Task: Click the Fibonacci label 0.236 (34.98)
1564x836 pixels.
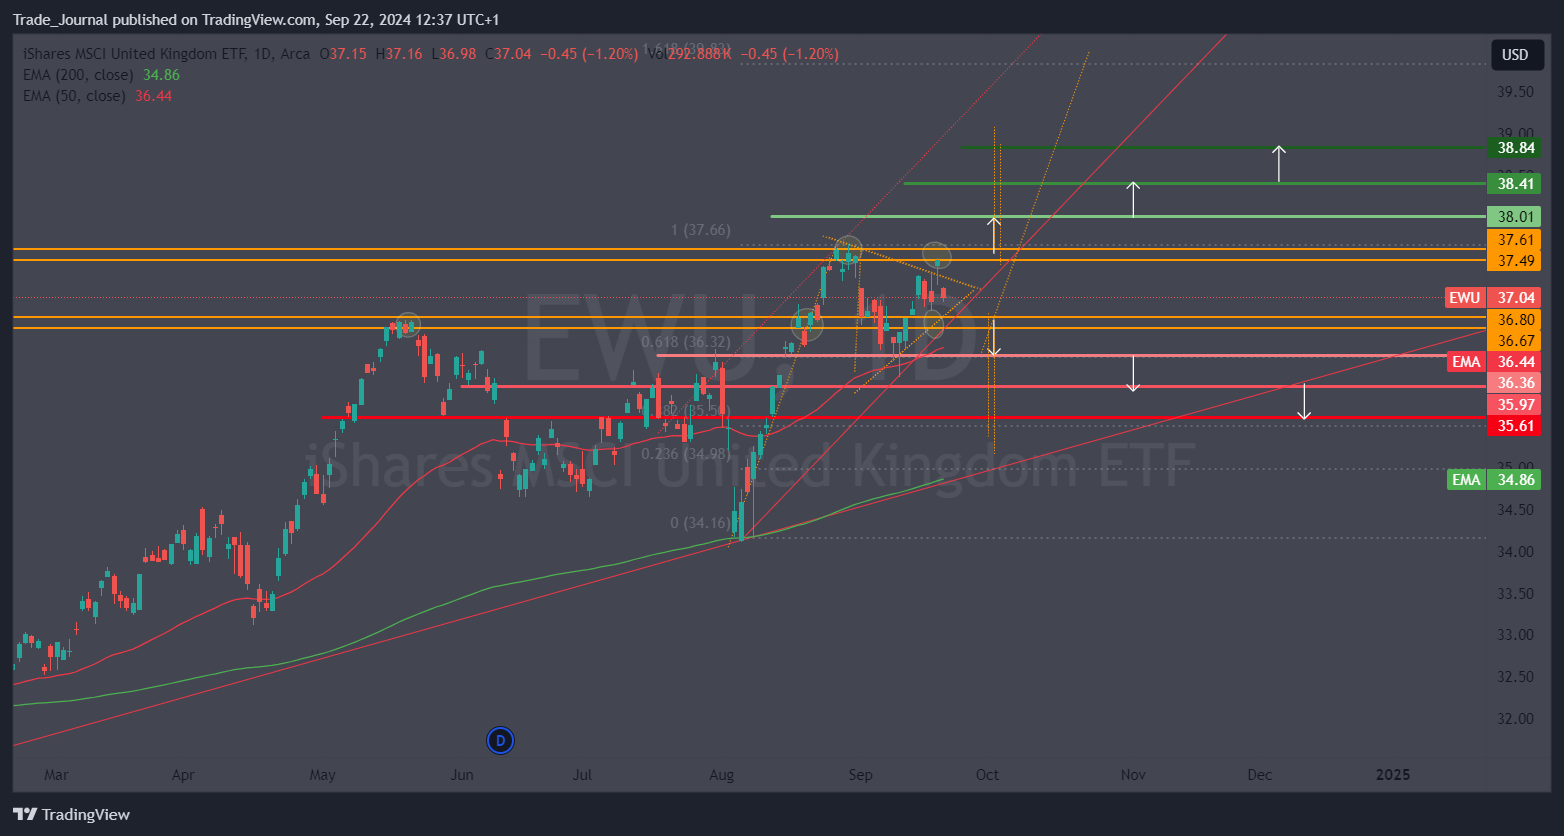Action: (686, 454)
